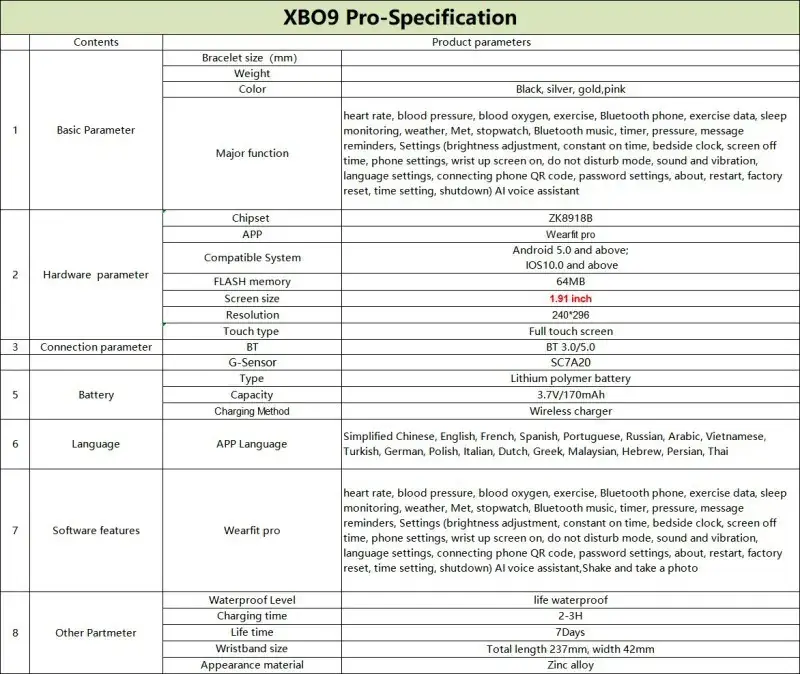Click the empty Weight value cell
Viewport: 800px width, 674px height.
pos(570,73)
